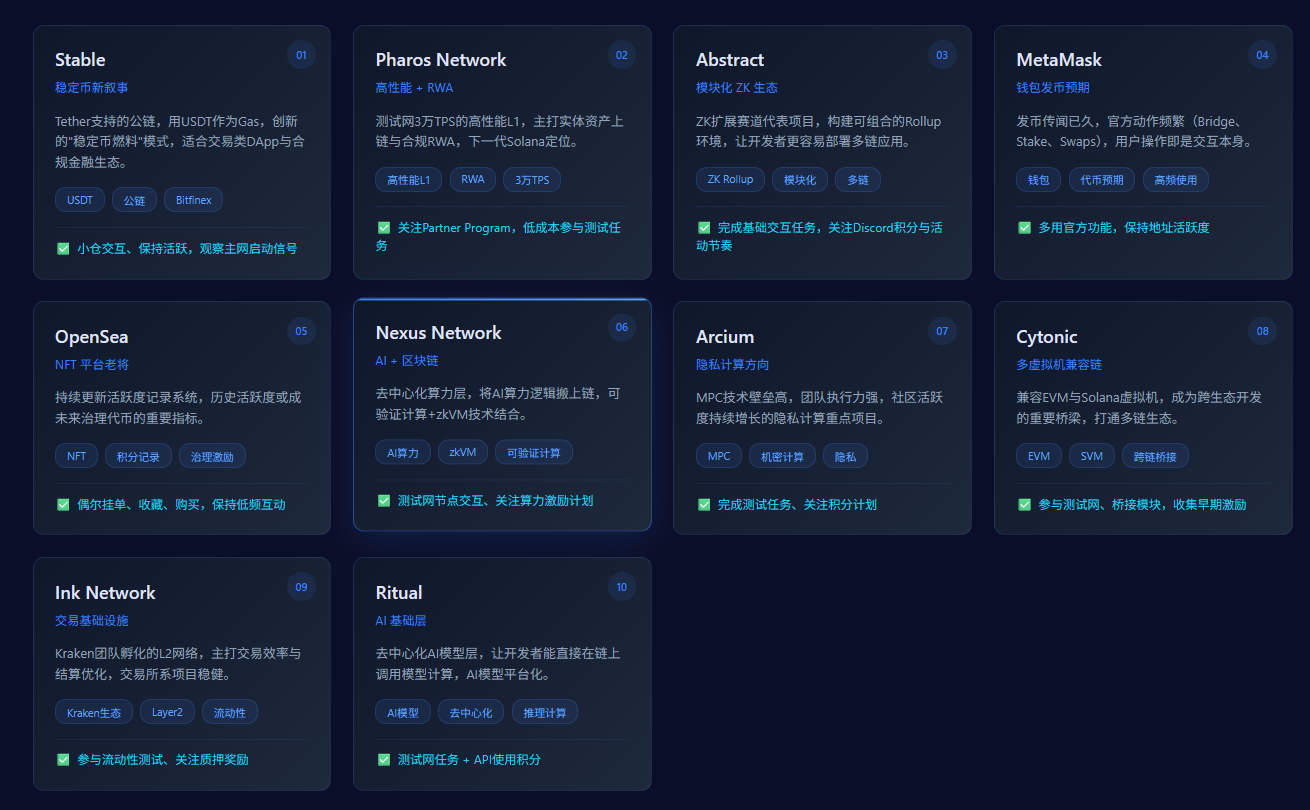Click the green checkmark on Stable card
This screenshot has height=810, width=1310.
tap(63, 248)
